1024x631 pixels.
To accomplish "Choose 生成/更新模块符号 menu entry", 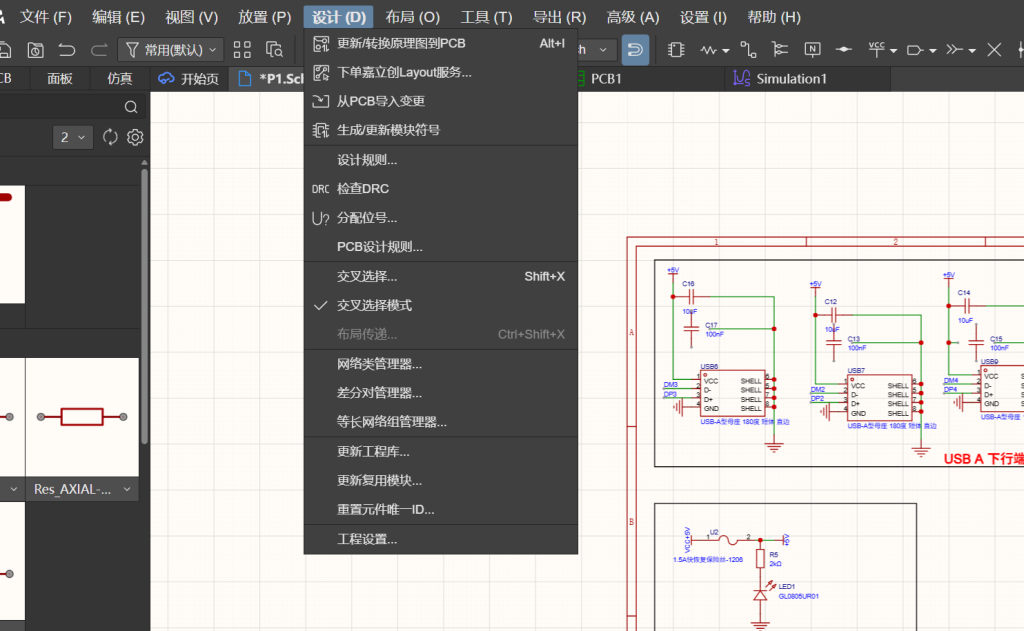I will click(x=441, y=129).
